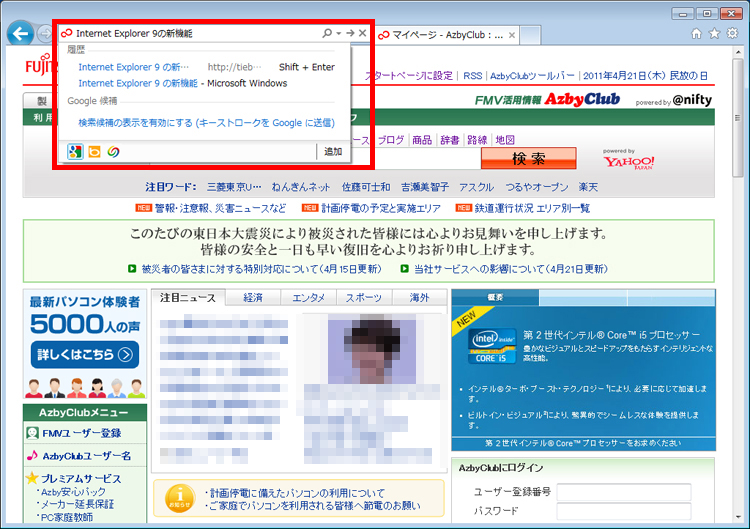The width and height of the screenshot is (750, 529).
Task: Open 警報・注意報、災害ニュースなど link
Action: (221, 208)
